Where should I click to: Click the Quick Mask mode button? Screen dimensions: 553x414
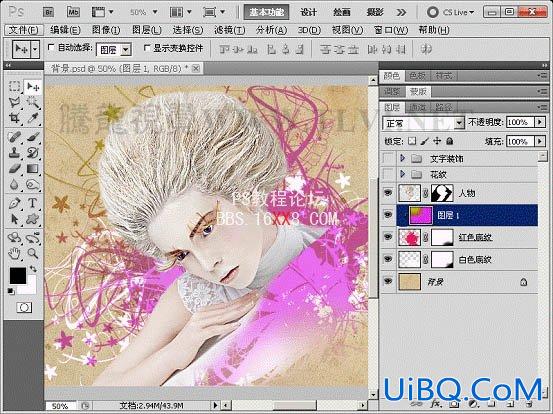point(24,308)
